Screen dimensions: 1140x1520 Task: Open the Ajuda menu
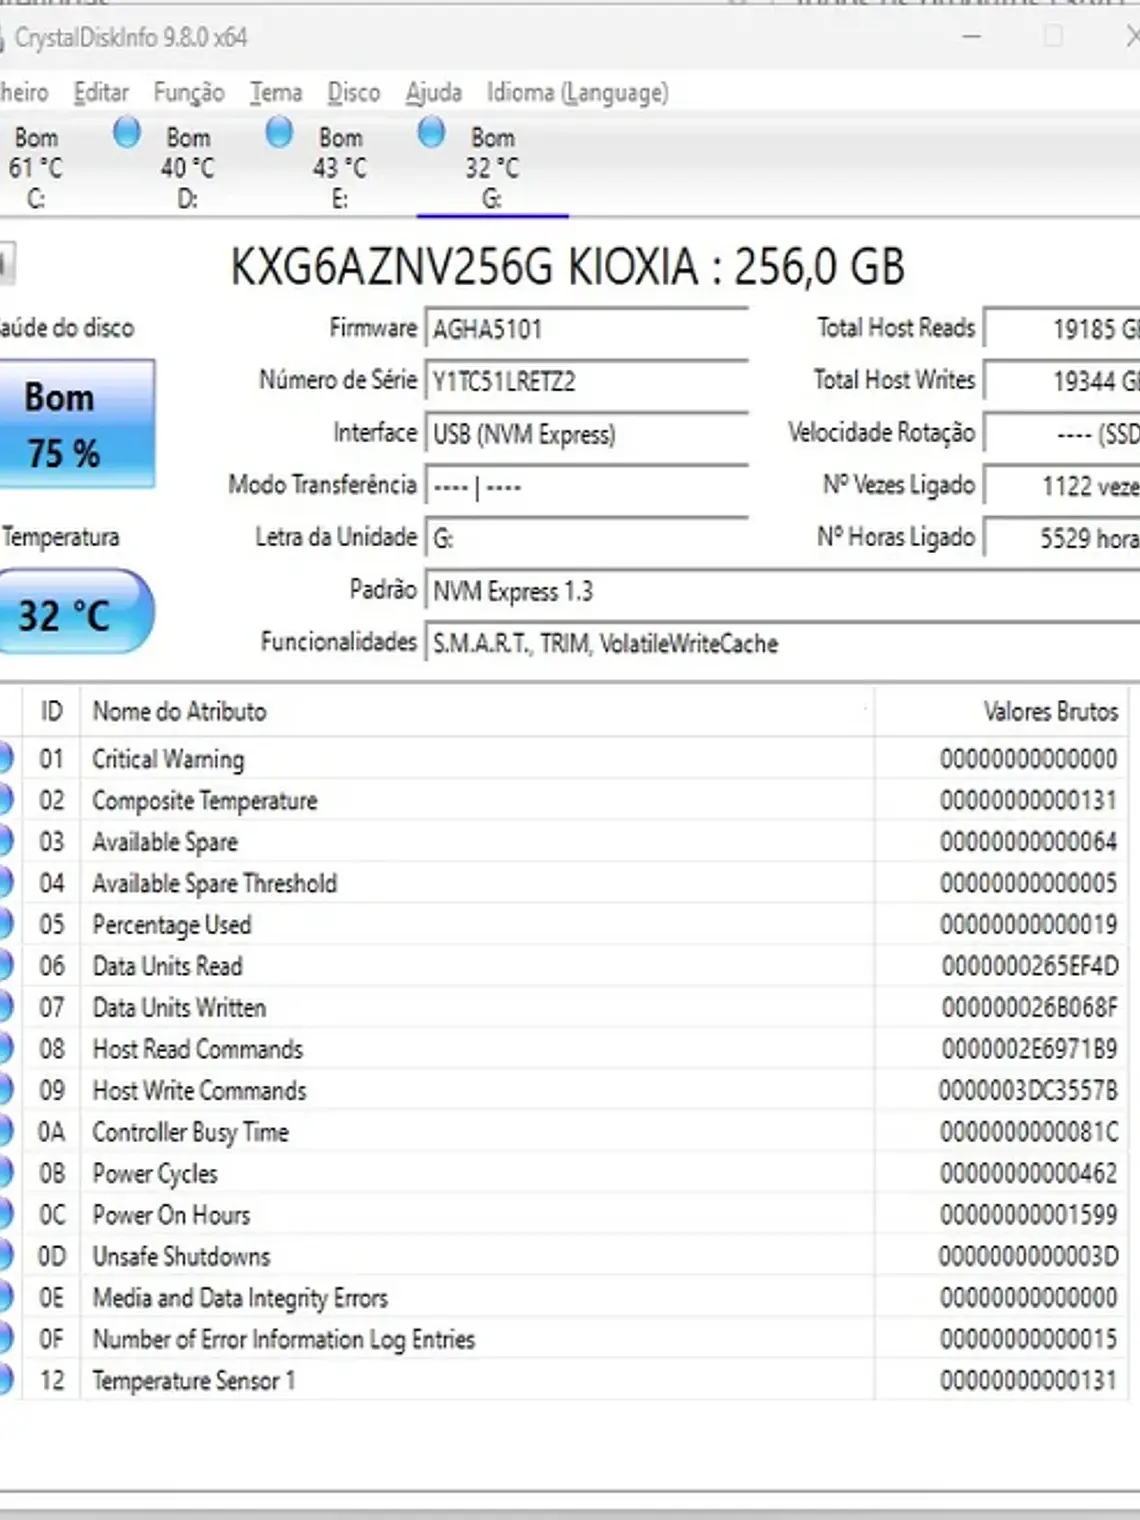pyautogui.click(x=433, y=93)
